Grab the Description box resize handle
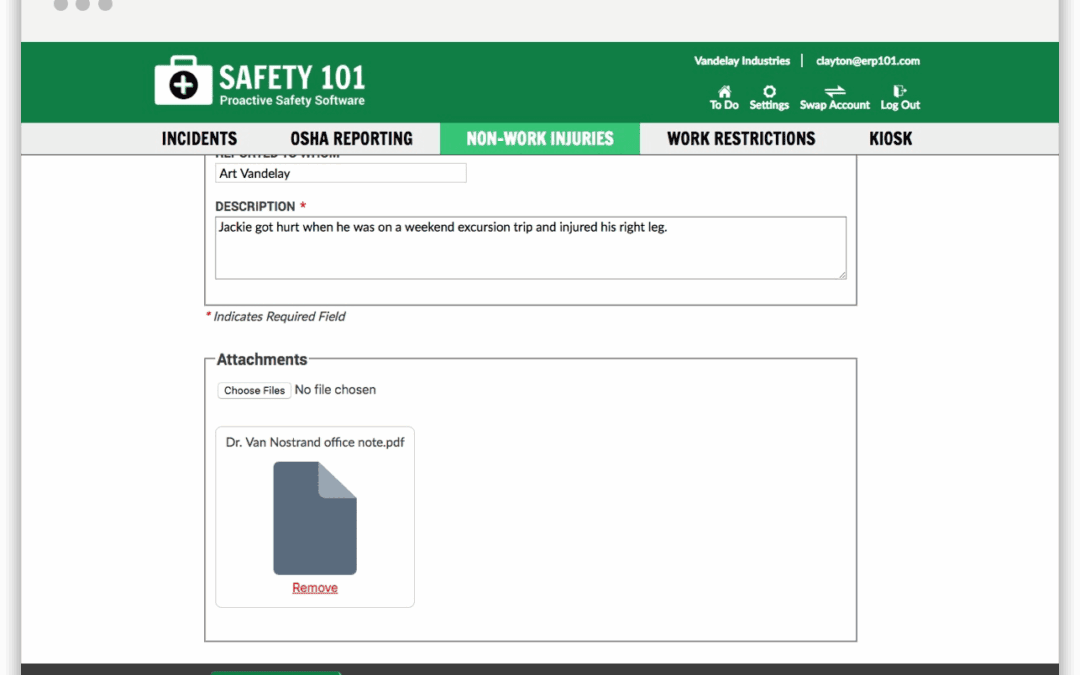 point(842,274)
